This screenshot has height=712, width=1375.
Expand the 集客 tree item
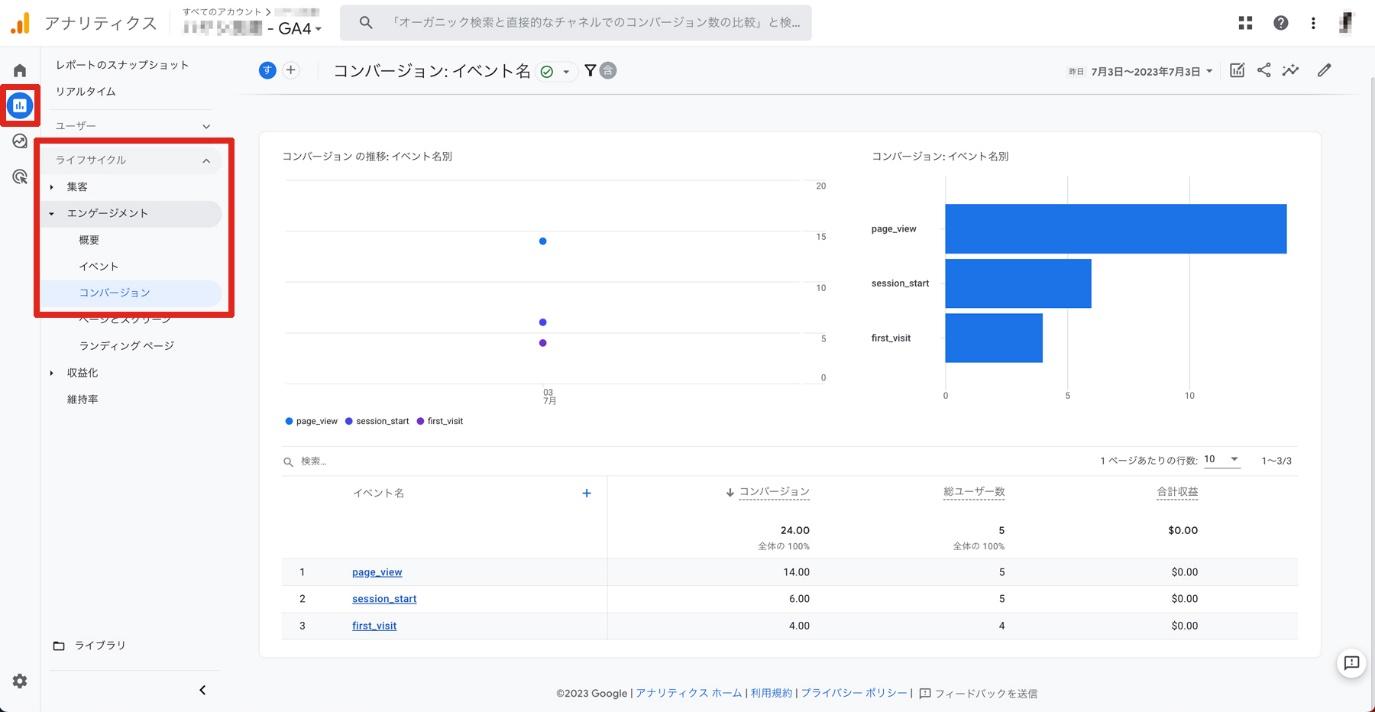(52, 187)
